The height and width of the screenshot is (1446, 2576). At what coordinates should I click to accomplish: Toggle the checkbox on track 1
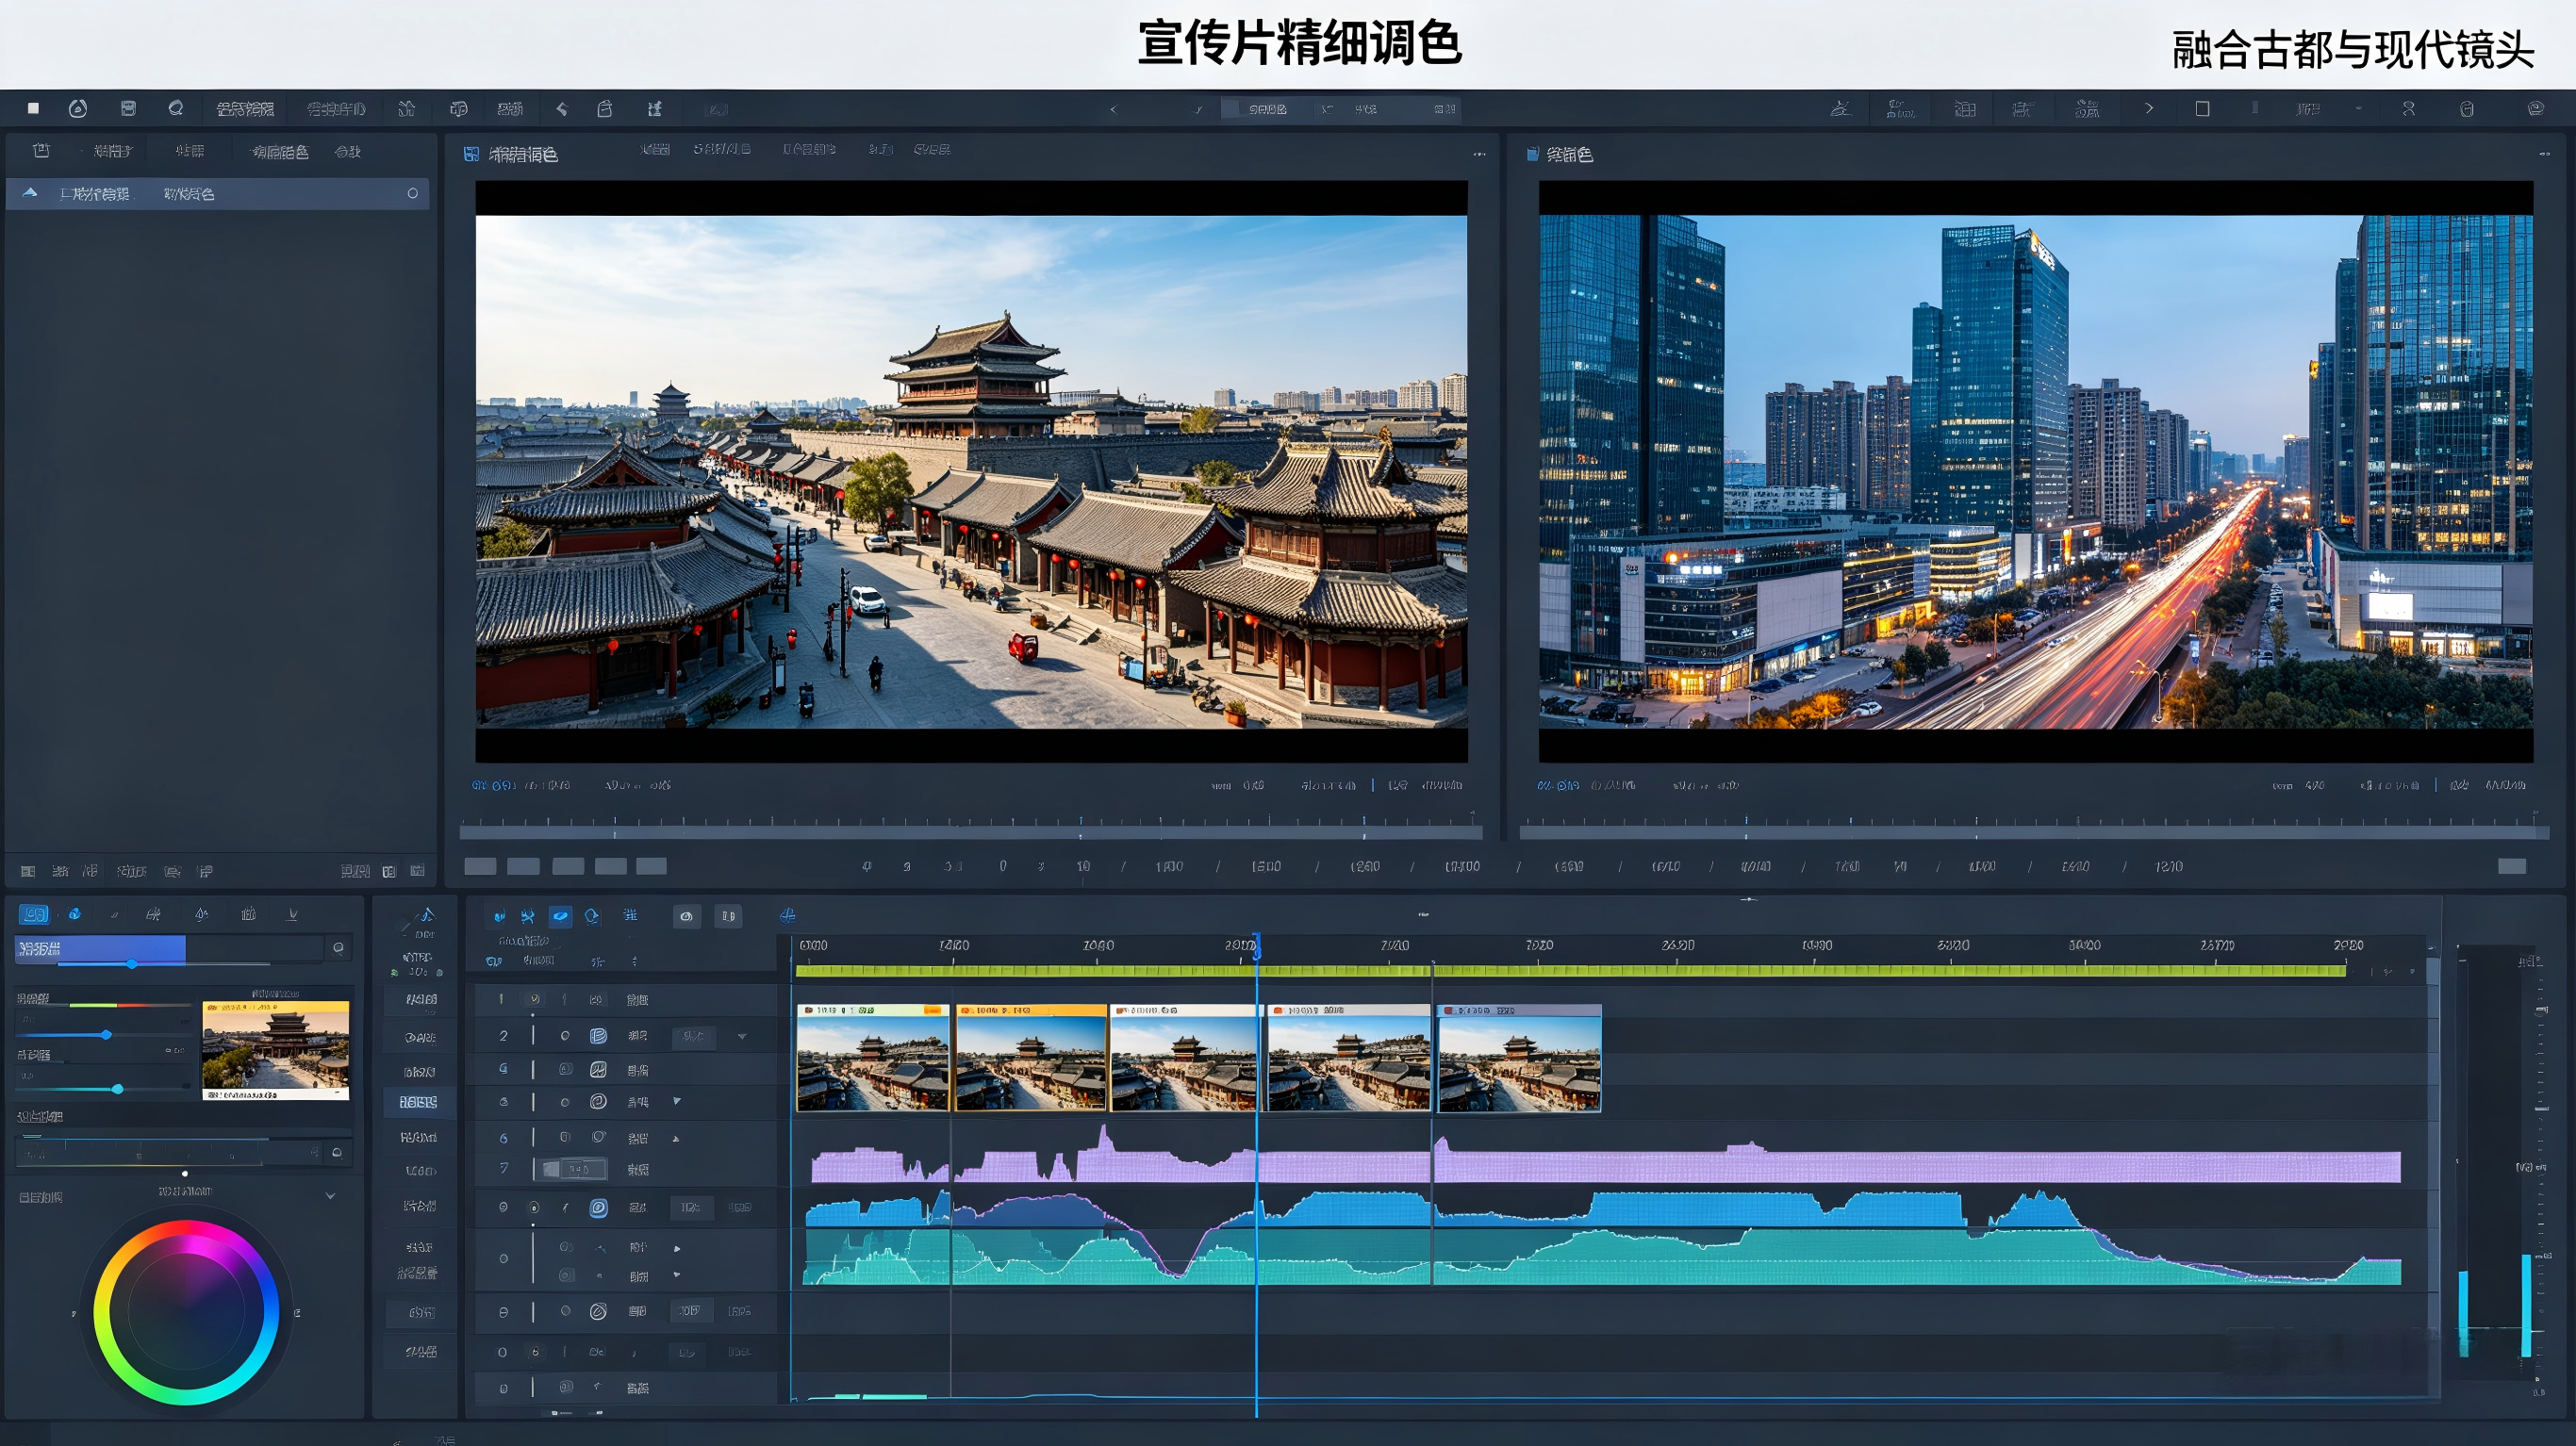[x=535, y=999]
